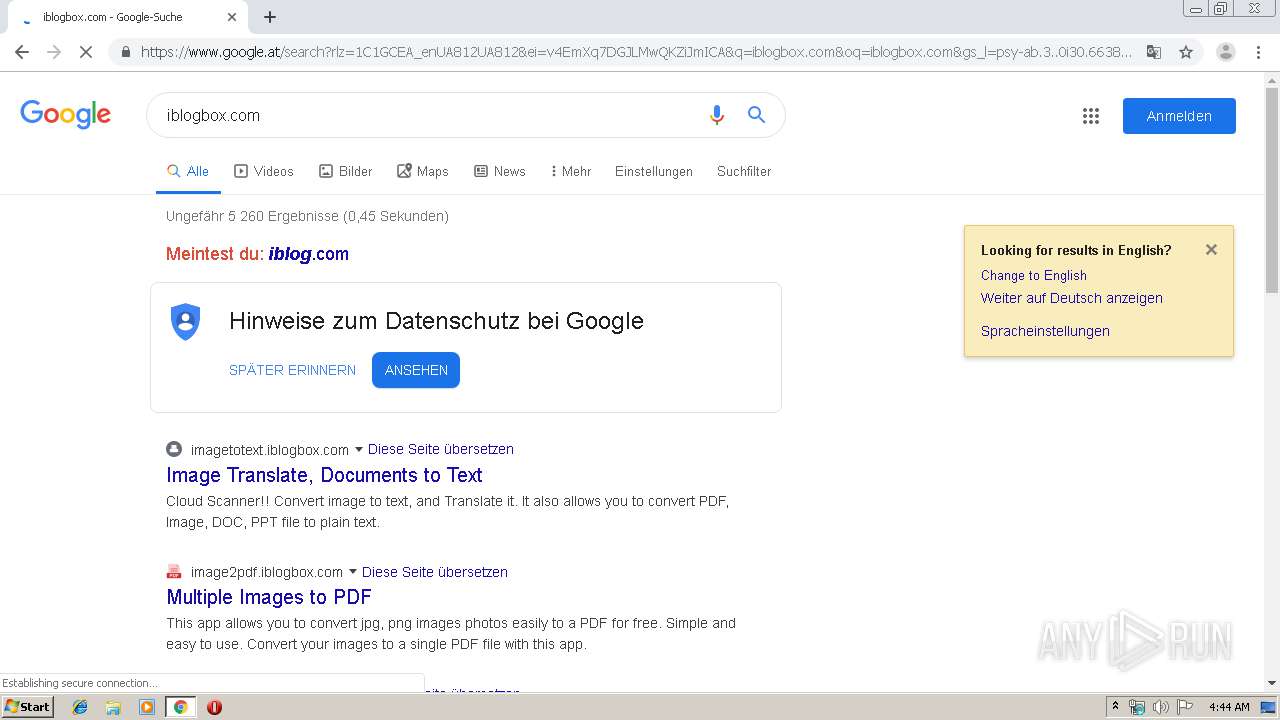Translate the imagetotext result page

441,449
